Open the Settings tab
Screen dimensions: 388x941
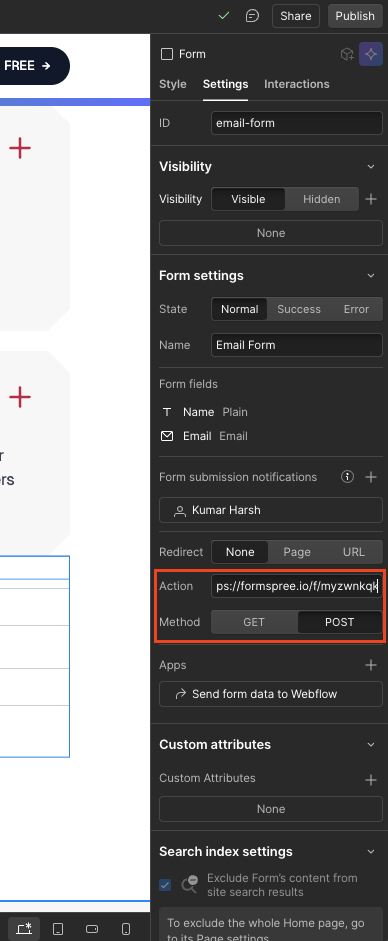point(225,84)
